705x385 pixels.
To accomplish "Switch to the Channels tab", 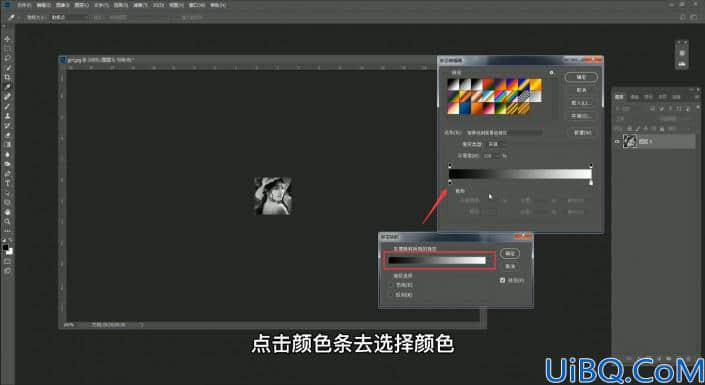I will [x=634, y=97].
